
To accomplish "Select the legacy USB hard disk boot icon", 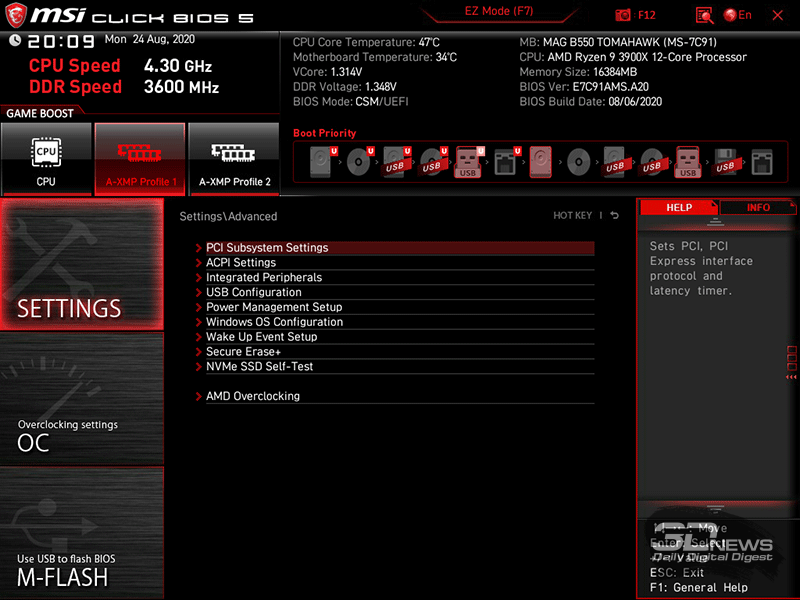I will (615, 162).
